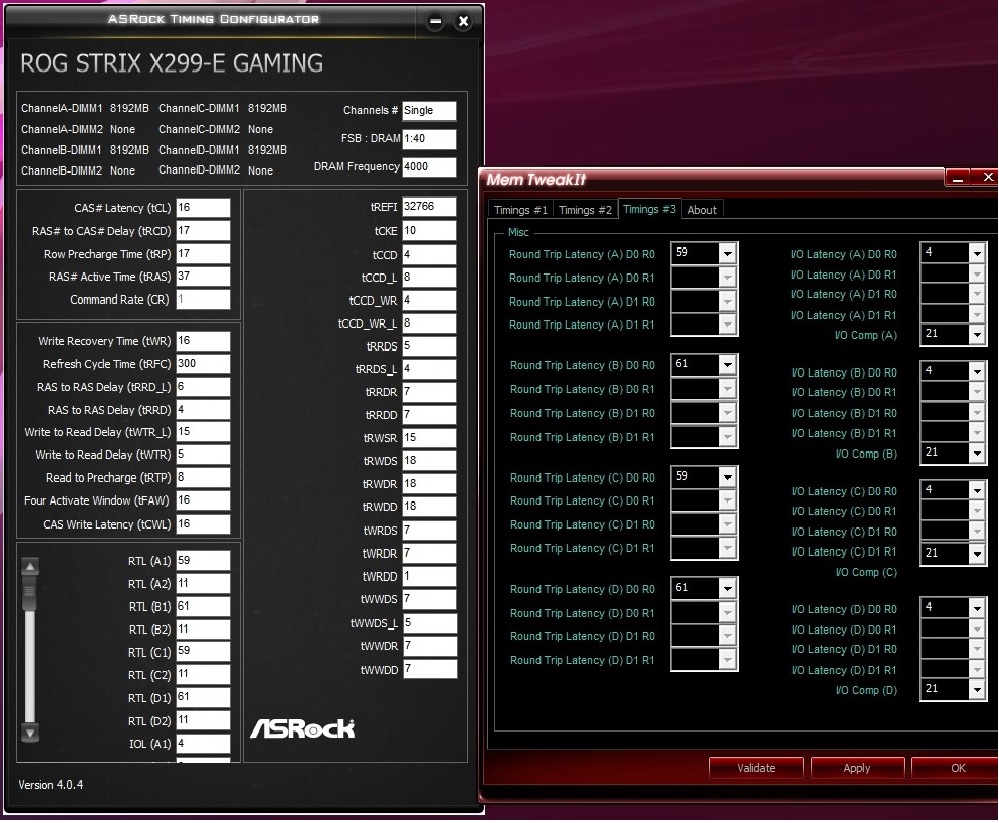Click the FSB : DRAM ratio field
Screen dimensions: 999x823
(x=429, y=139)
